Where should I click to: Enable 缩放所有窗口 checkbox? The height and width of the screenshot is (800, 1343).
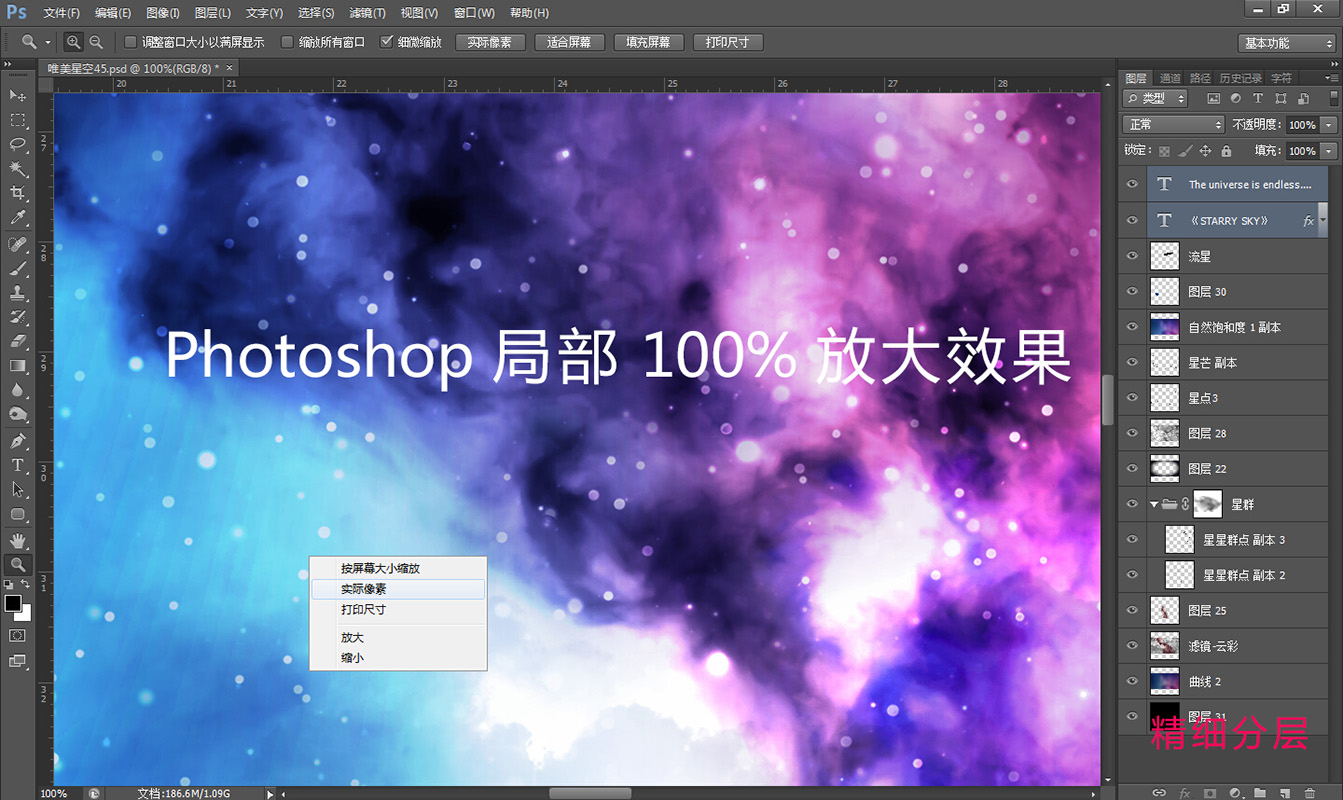click(x=287, y=42)
